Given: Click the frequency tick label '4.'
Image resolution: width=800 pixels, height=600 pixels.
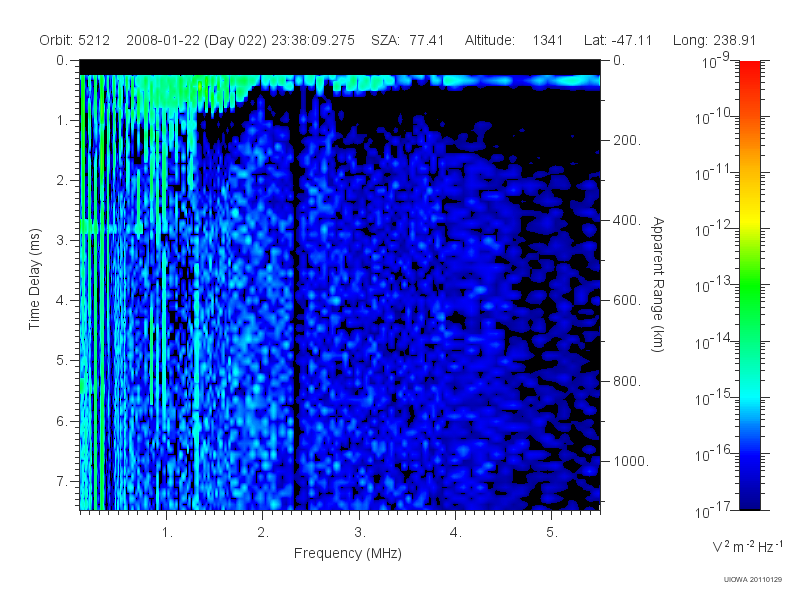Looking at the screenshot, I should pos(456,533).
